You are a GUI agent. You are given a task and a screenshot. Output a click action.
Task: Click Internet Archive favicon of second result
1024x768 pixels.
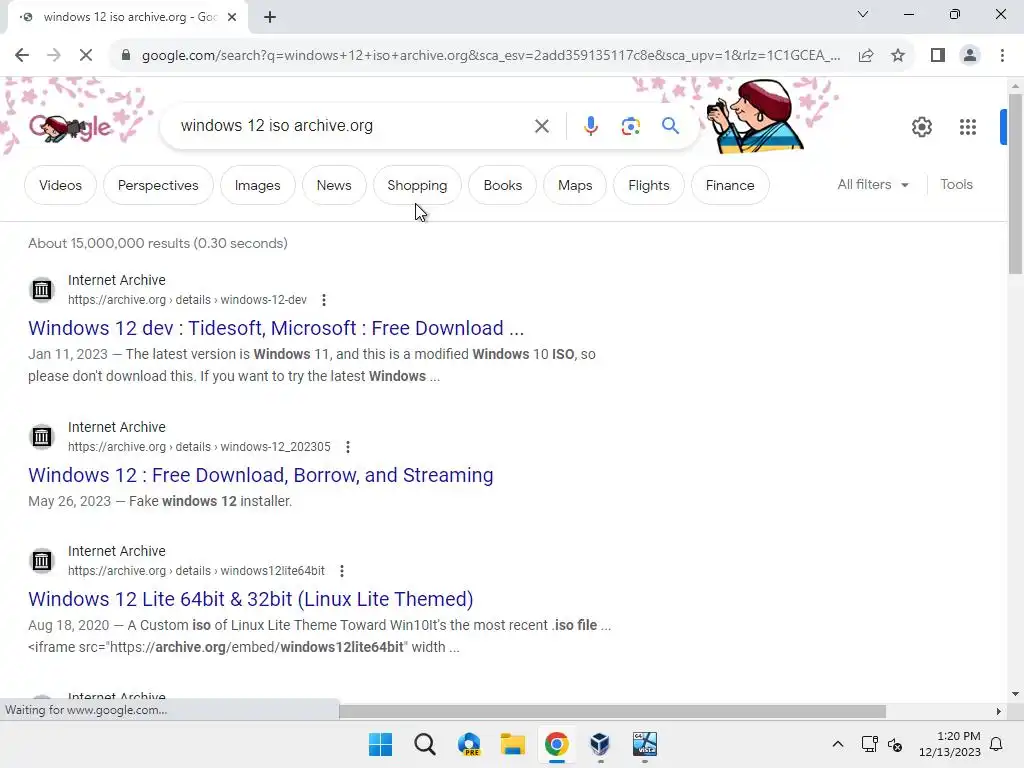pyautogui.click(x=42, y=436)
